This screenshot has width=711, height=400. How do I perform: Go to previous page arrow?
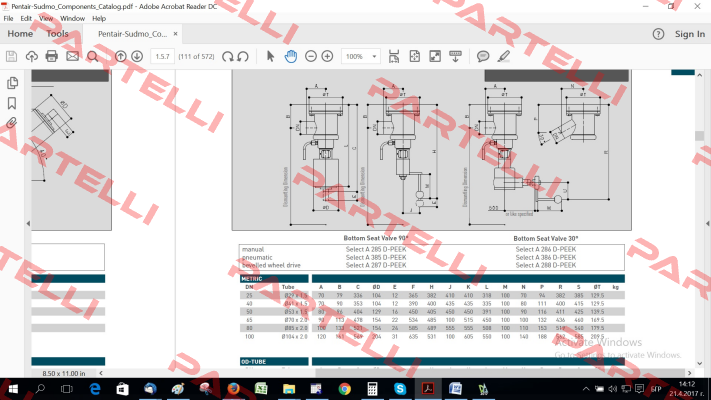[121, 56]
